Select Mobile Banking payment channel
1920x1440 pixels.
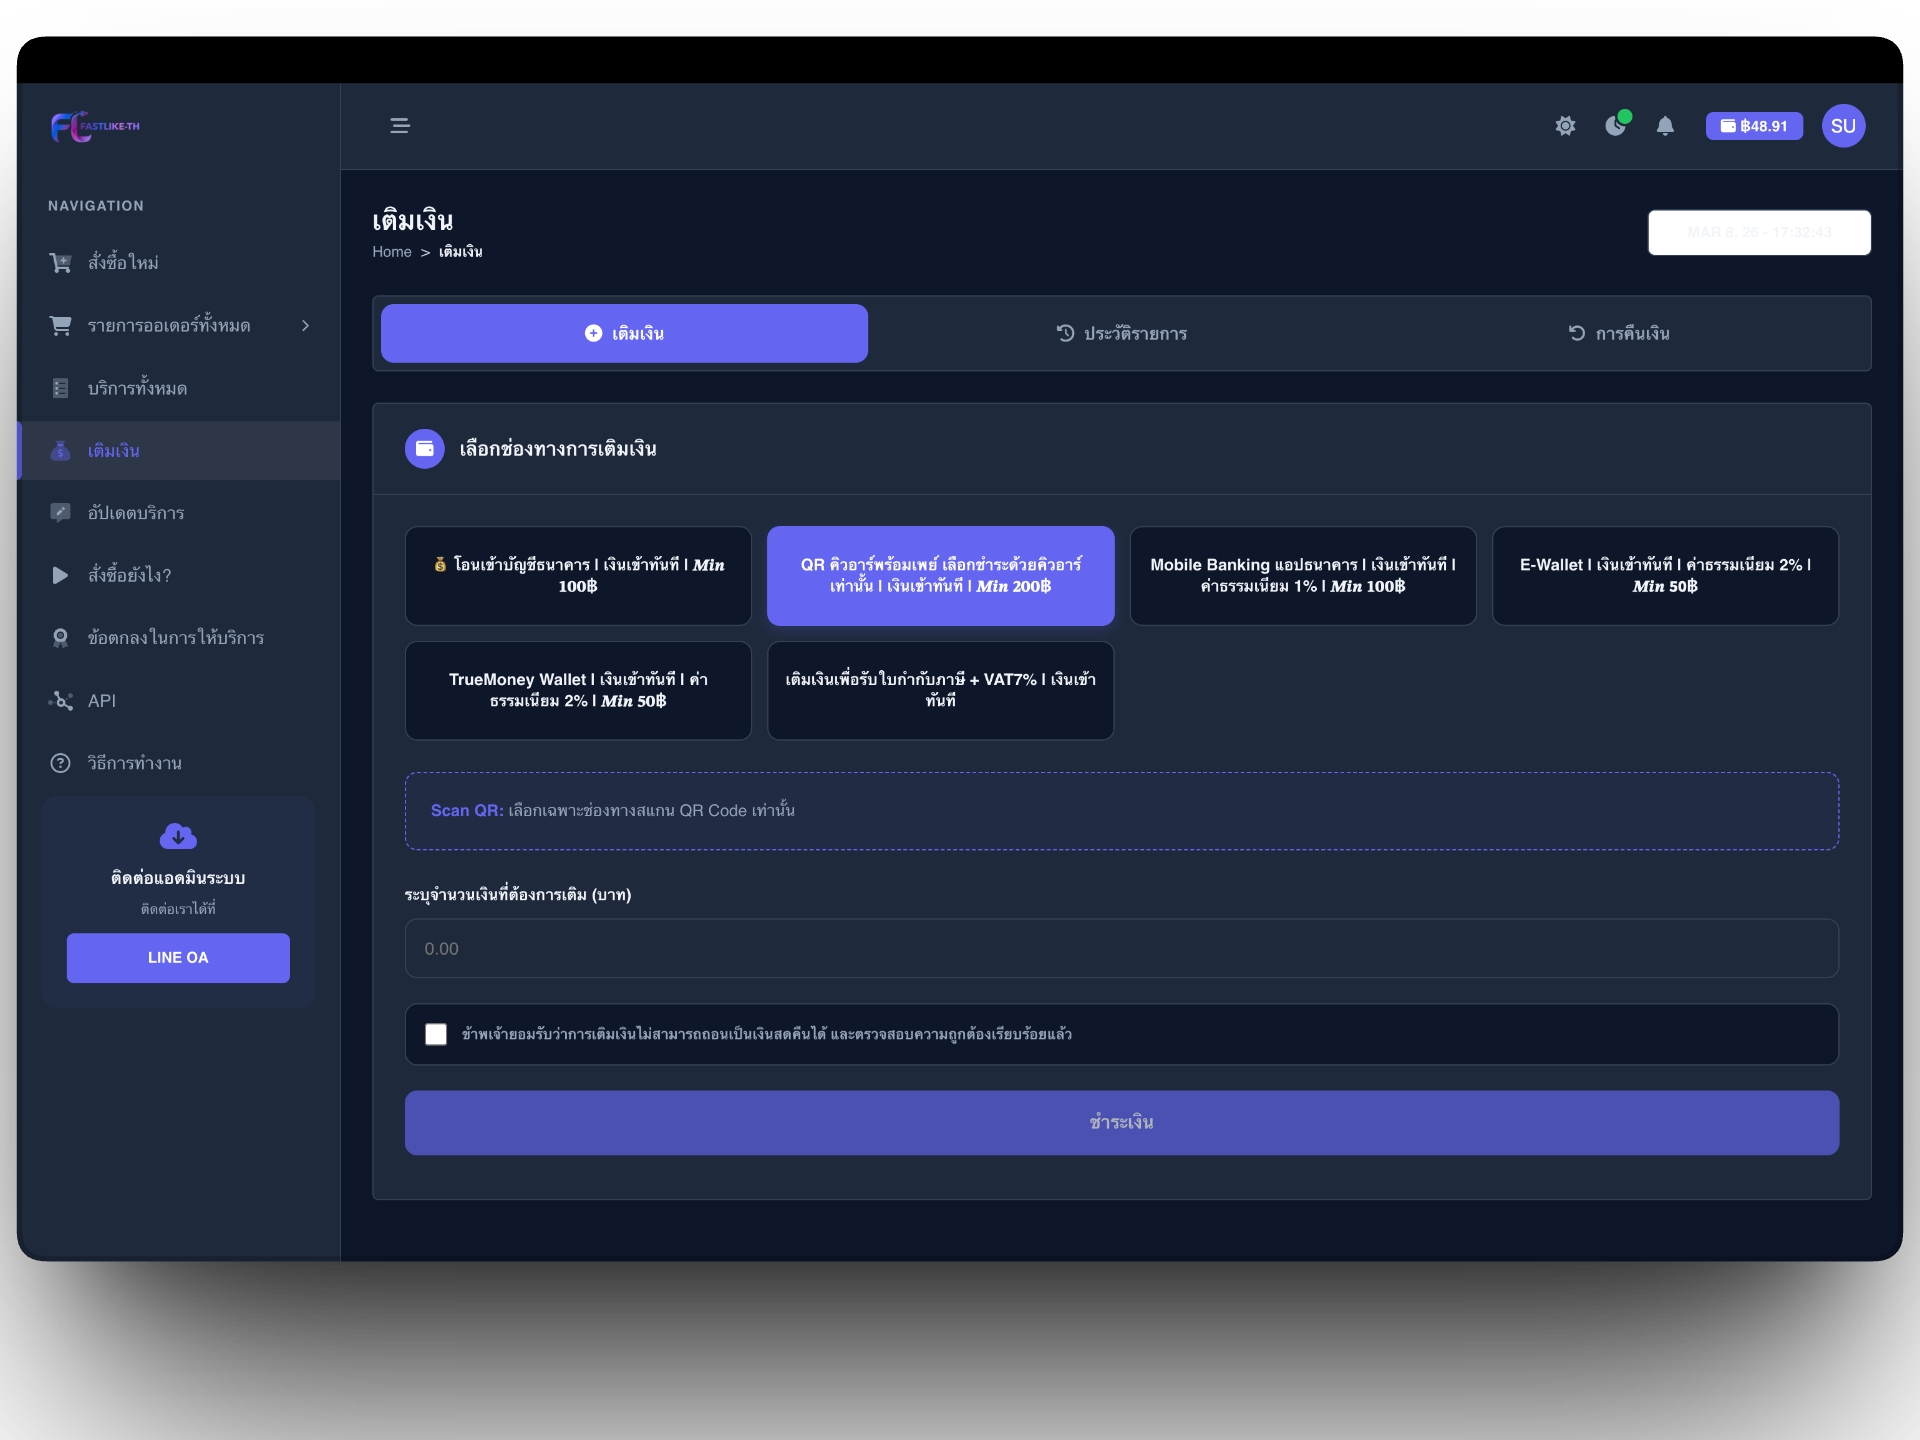[x=1302, y=576]
